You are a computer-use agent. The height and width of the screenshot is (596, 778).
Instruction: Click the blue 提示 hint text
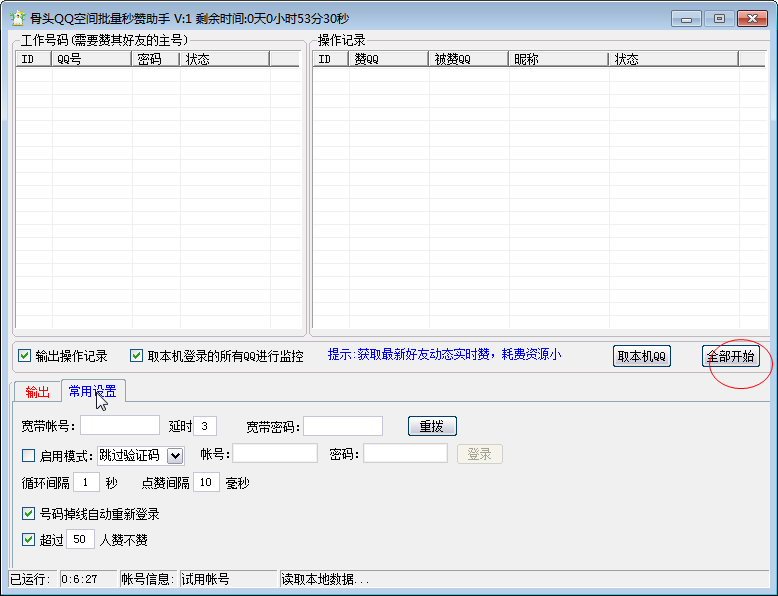(445, 354)
